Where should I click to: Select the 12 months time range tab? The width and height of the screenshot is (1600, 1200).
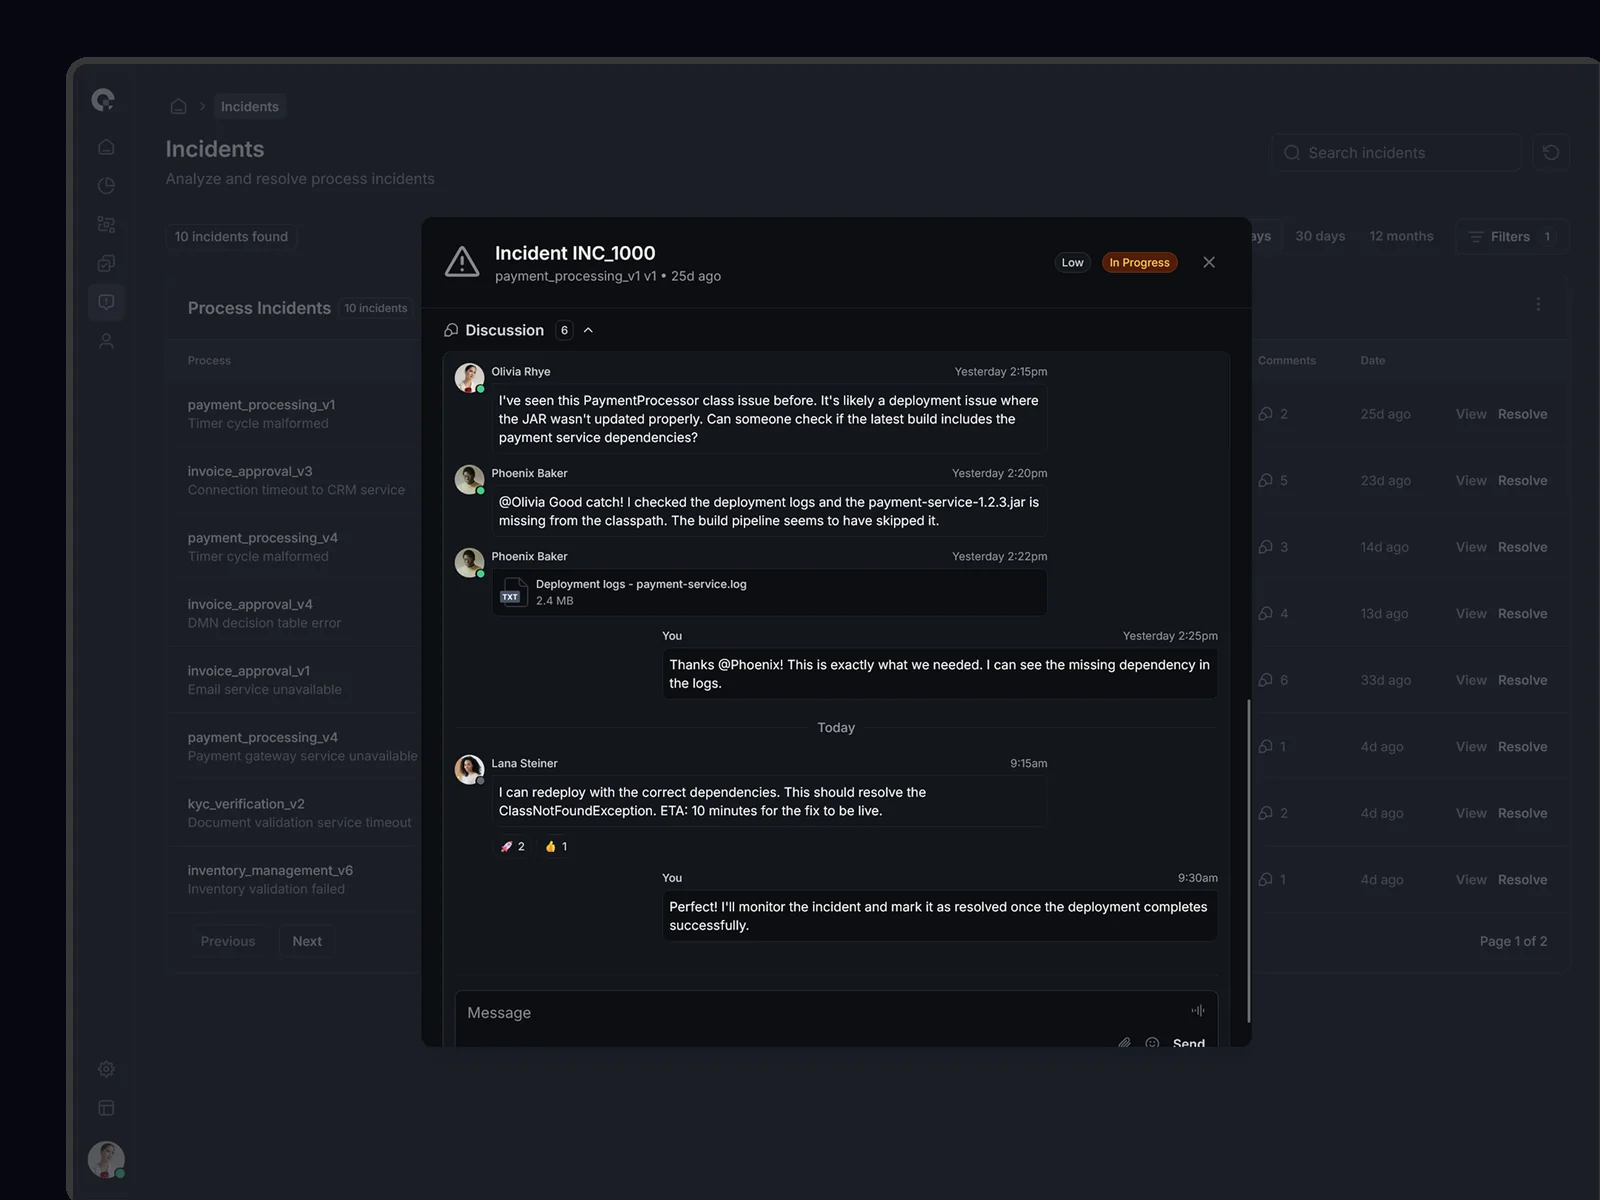tap(1400, 237)
